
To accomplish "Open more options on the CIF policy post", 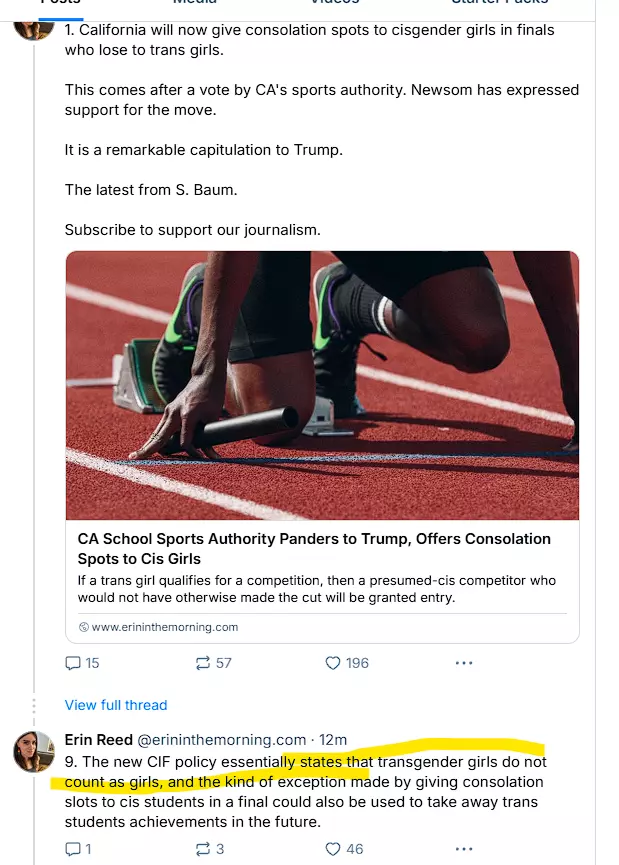I will click(x=463, y=849).
